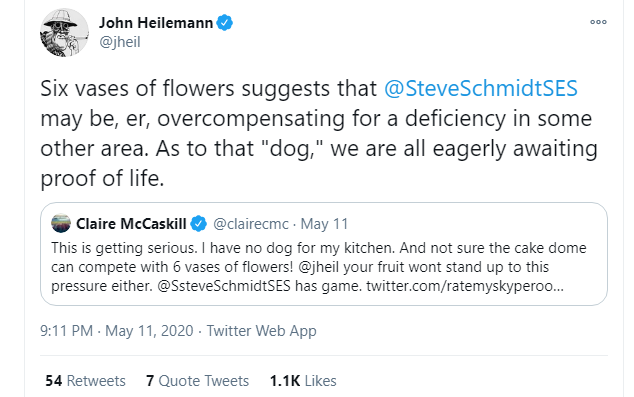The width and height of the screenshot is (634, 397).
Task: Open John Heilemann's profile avatar
Action: [64, 32]
